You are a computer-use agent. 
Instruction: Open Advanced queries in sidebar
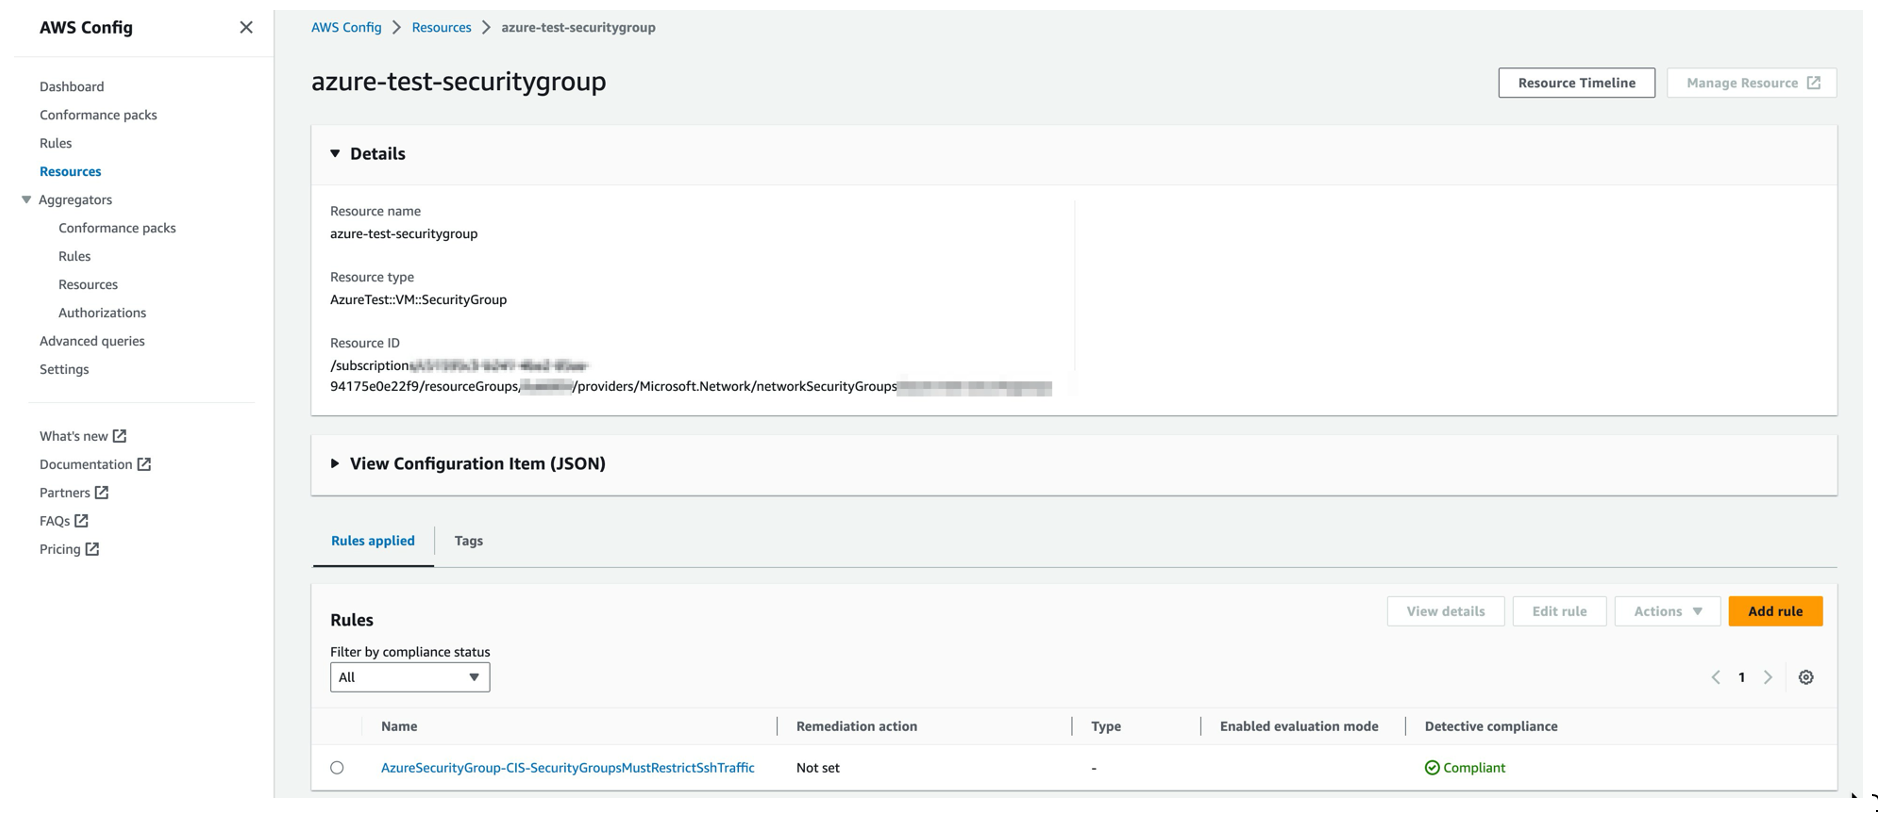tap(92, 341)
